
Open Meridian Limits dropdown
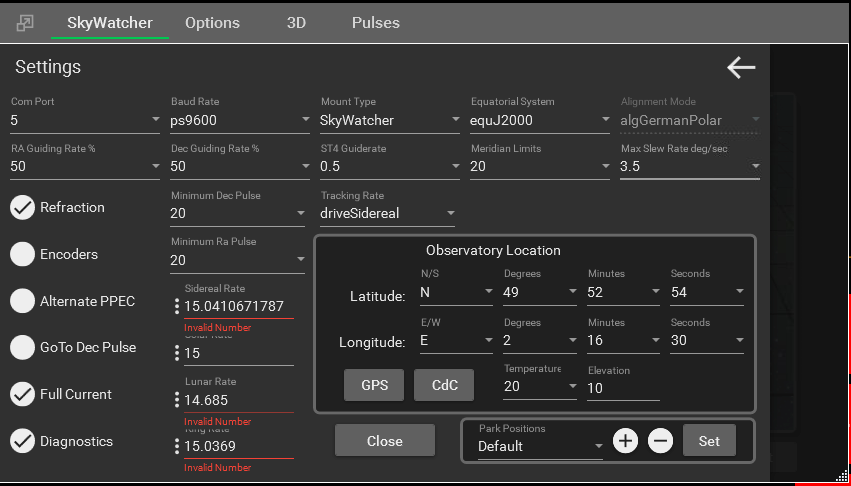[x=540, y=166]
